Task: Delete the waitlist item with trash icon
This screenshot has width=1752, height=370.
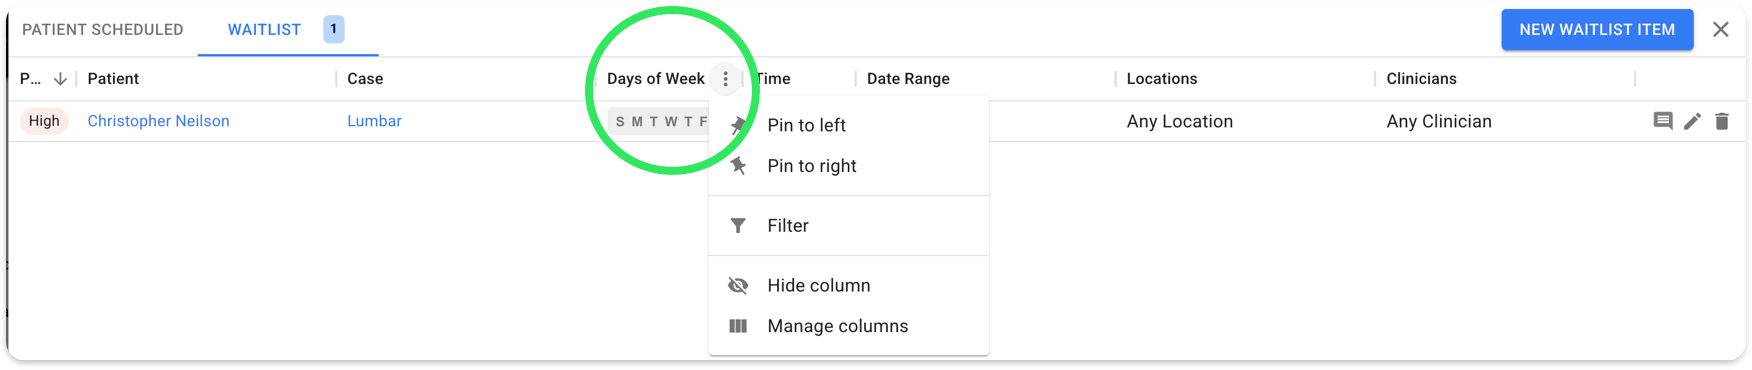Action: 1722,121
